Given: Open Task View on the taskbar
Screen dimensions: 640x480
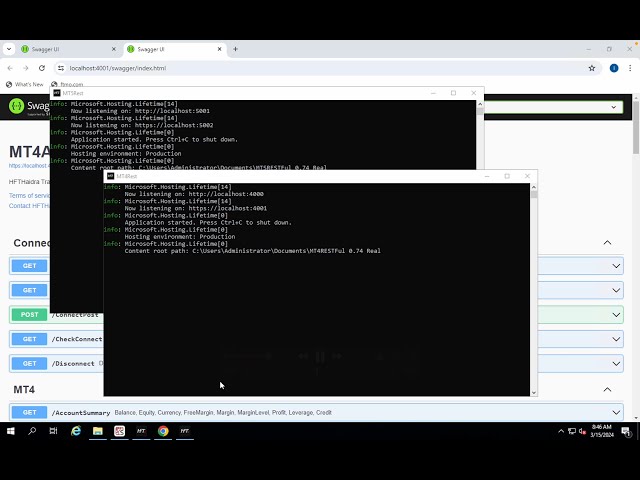Looking at the screenshot, I should click(53, 431).
